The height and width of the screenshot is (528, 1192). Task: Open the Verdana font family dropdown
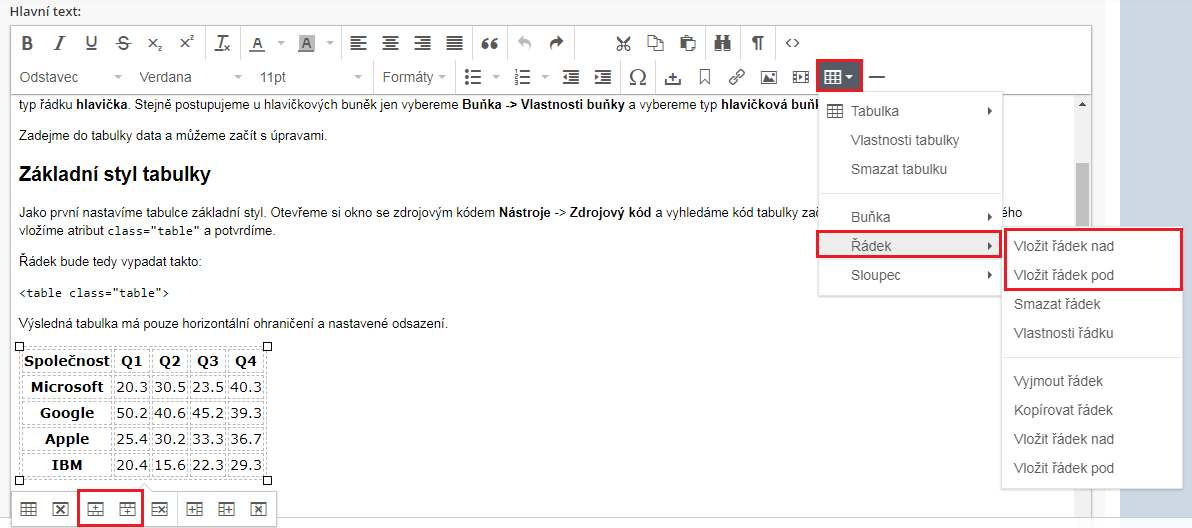(190, 77)
